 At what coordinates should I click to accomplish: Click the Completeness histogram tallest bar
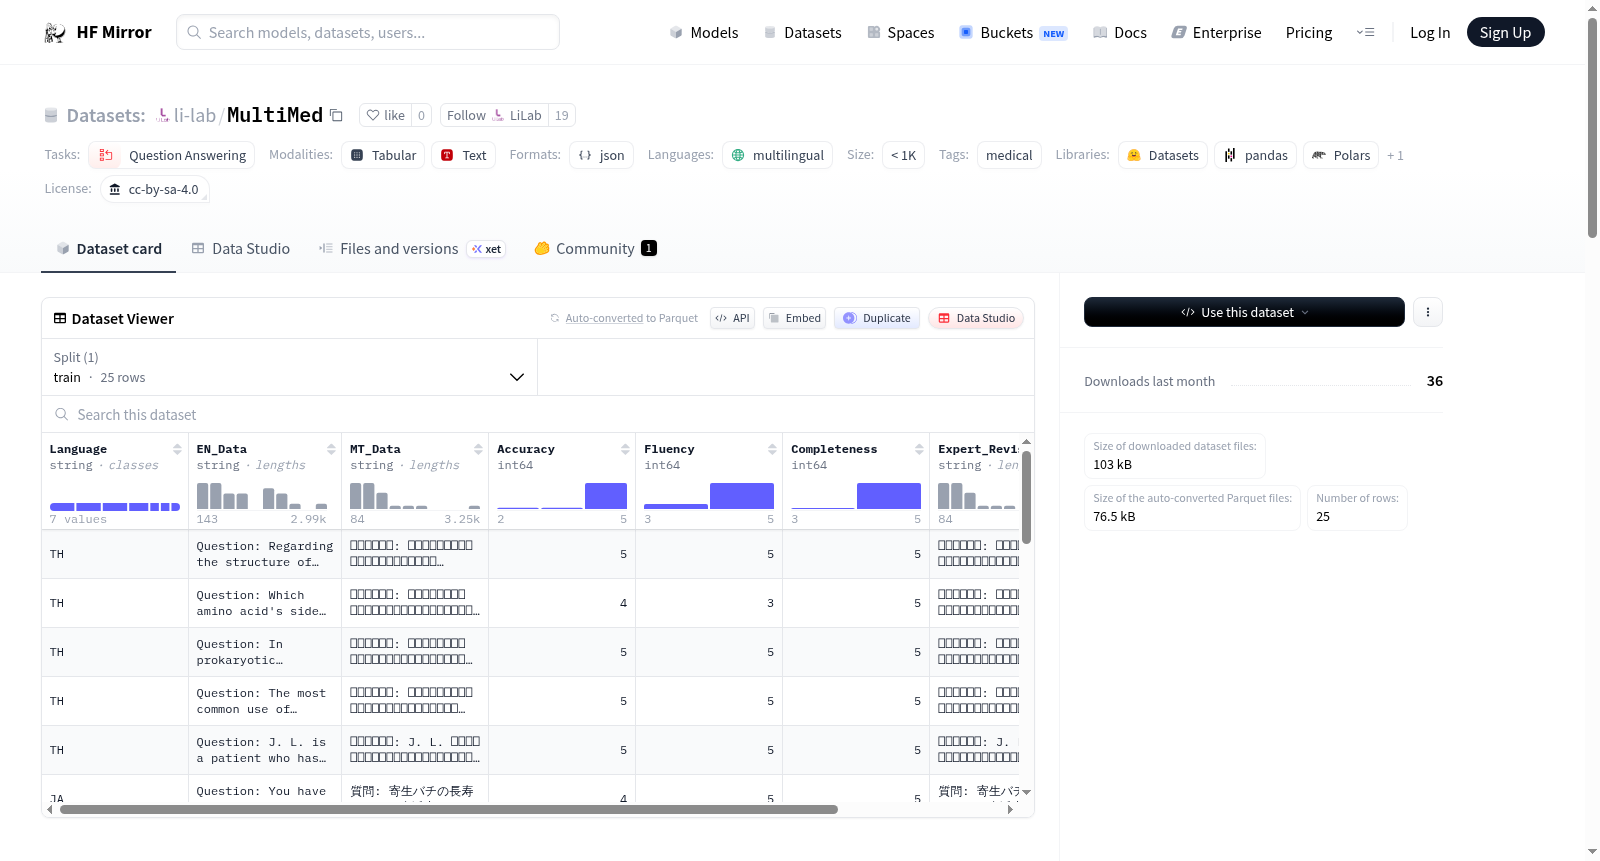point(889,496)
